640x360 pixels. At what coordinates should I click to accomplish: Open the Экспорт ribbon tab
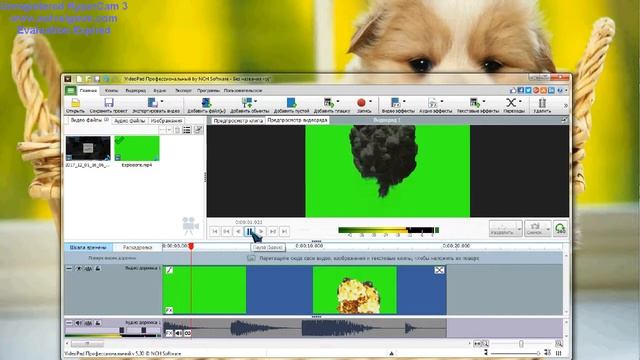[x=183, y=91]
